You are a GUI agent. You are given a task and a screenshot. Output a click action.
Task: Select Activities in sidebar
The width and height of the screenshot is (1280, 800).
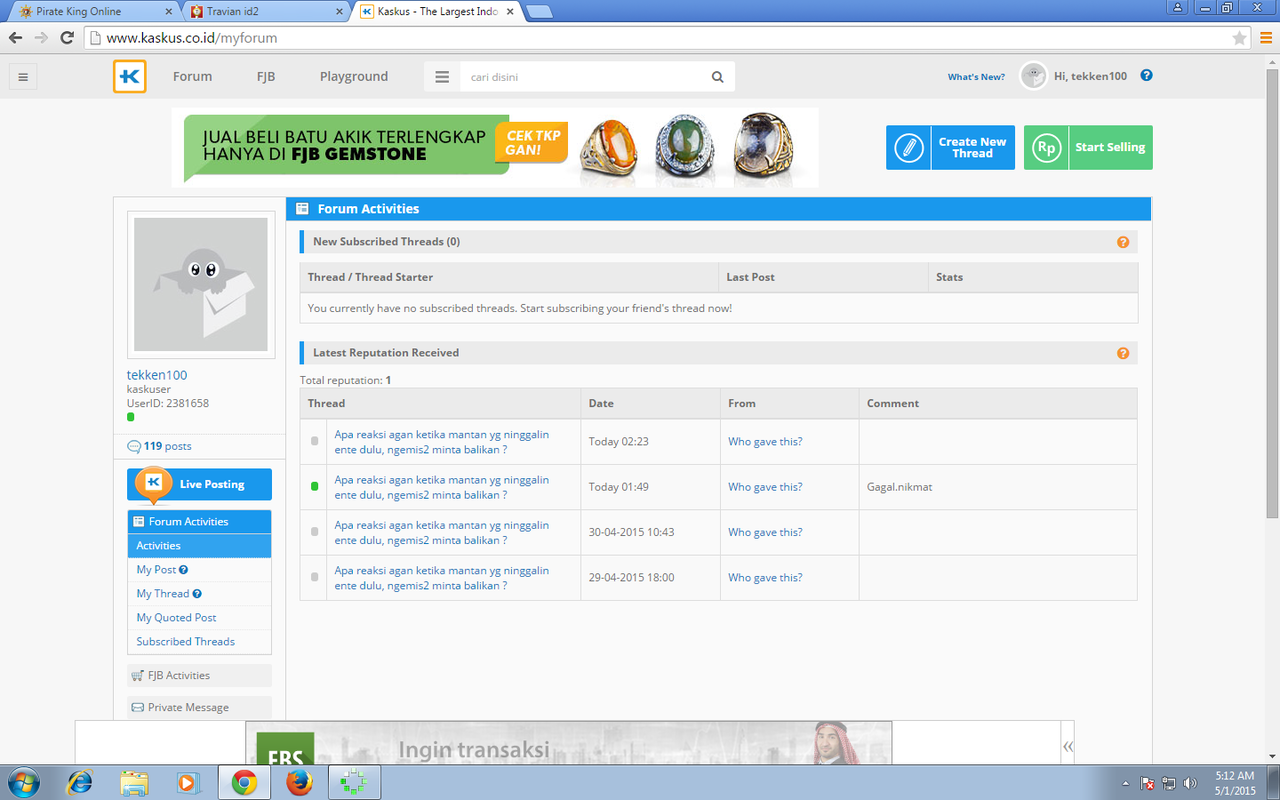pos(199,546)
